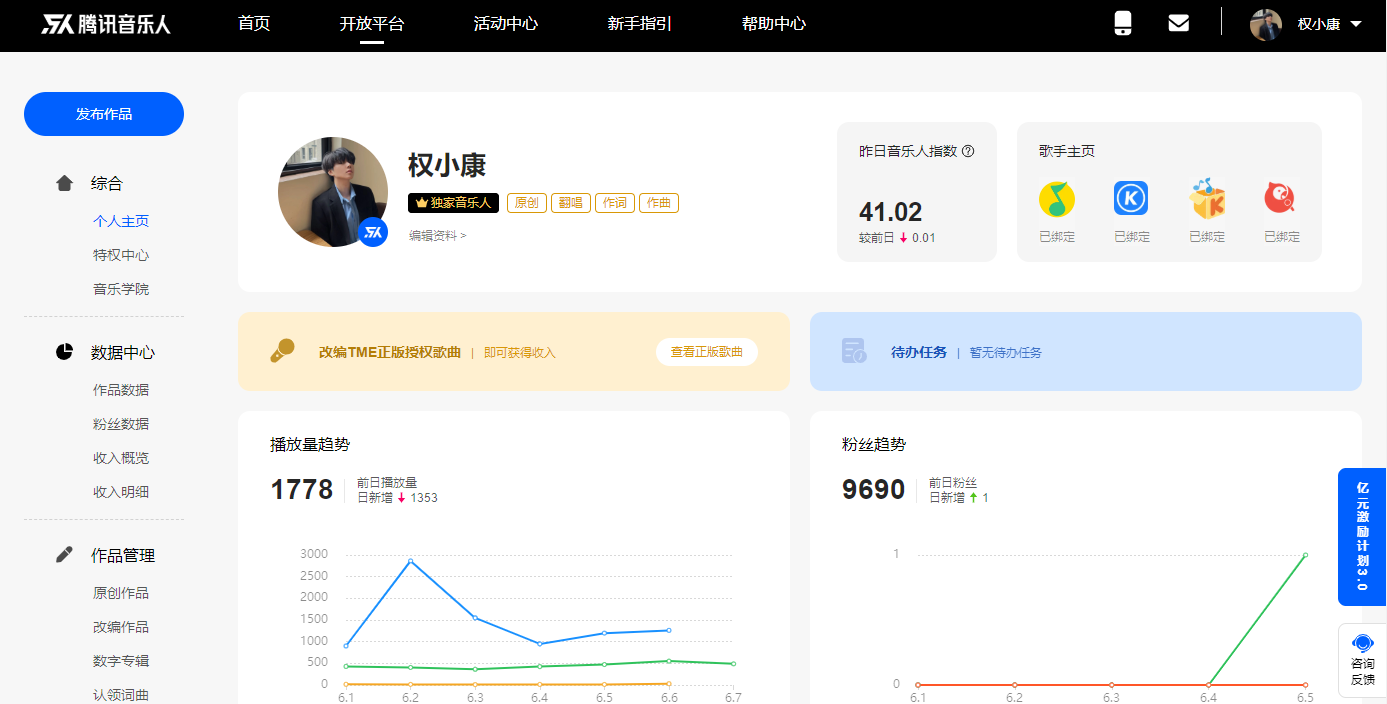Click the 权小康 profile avatar photo

pos(332,191)
